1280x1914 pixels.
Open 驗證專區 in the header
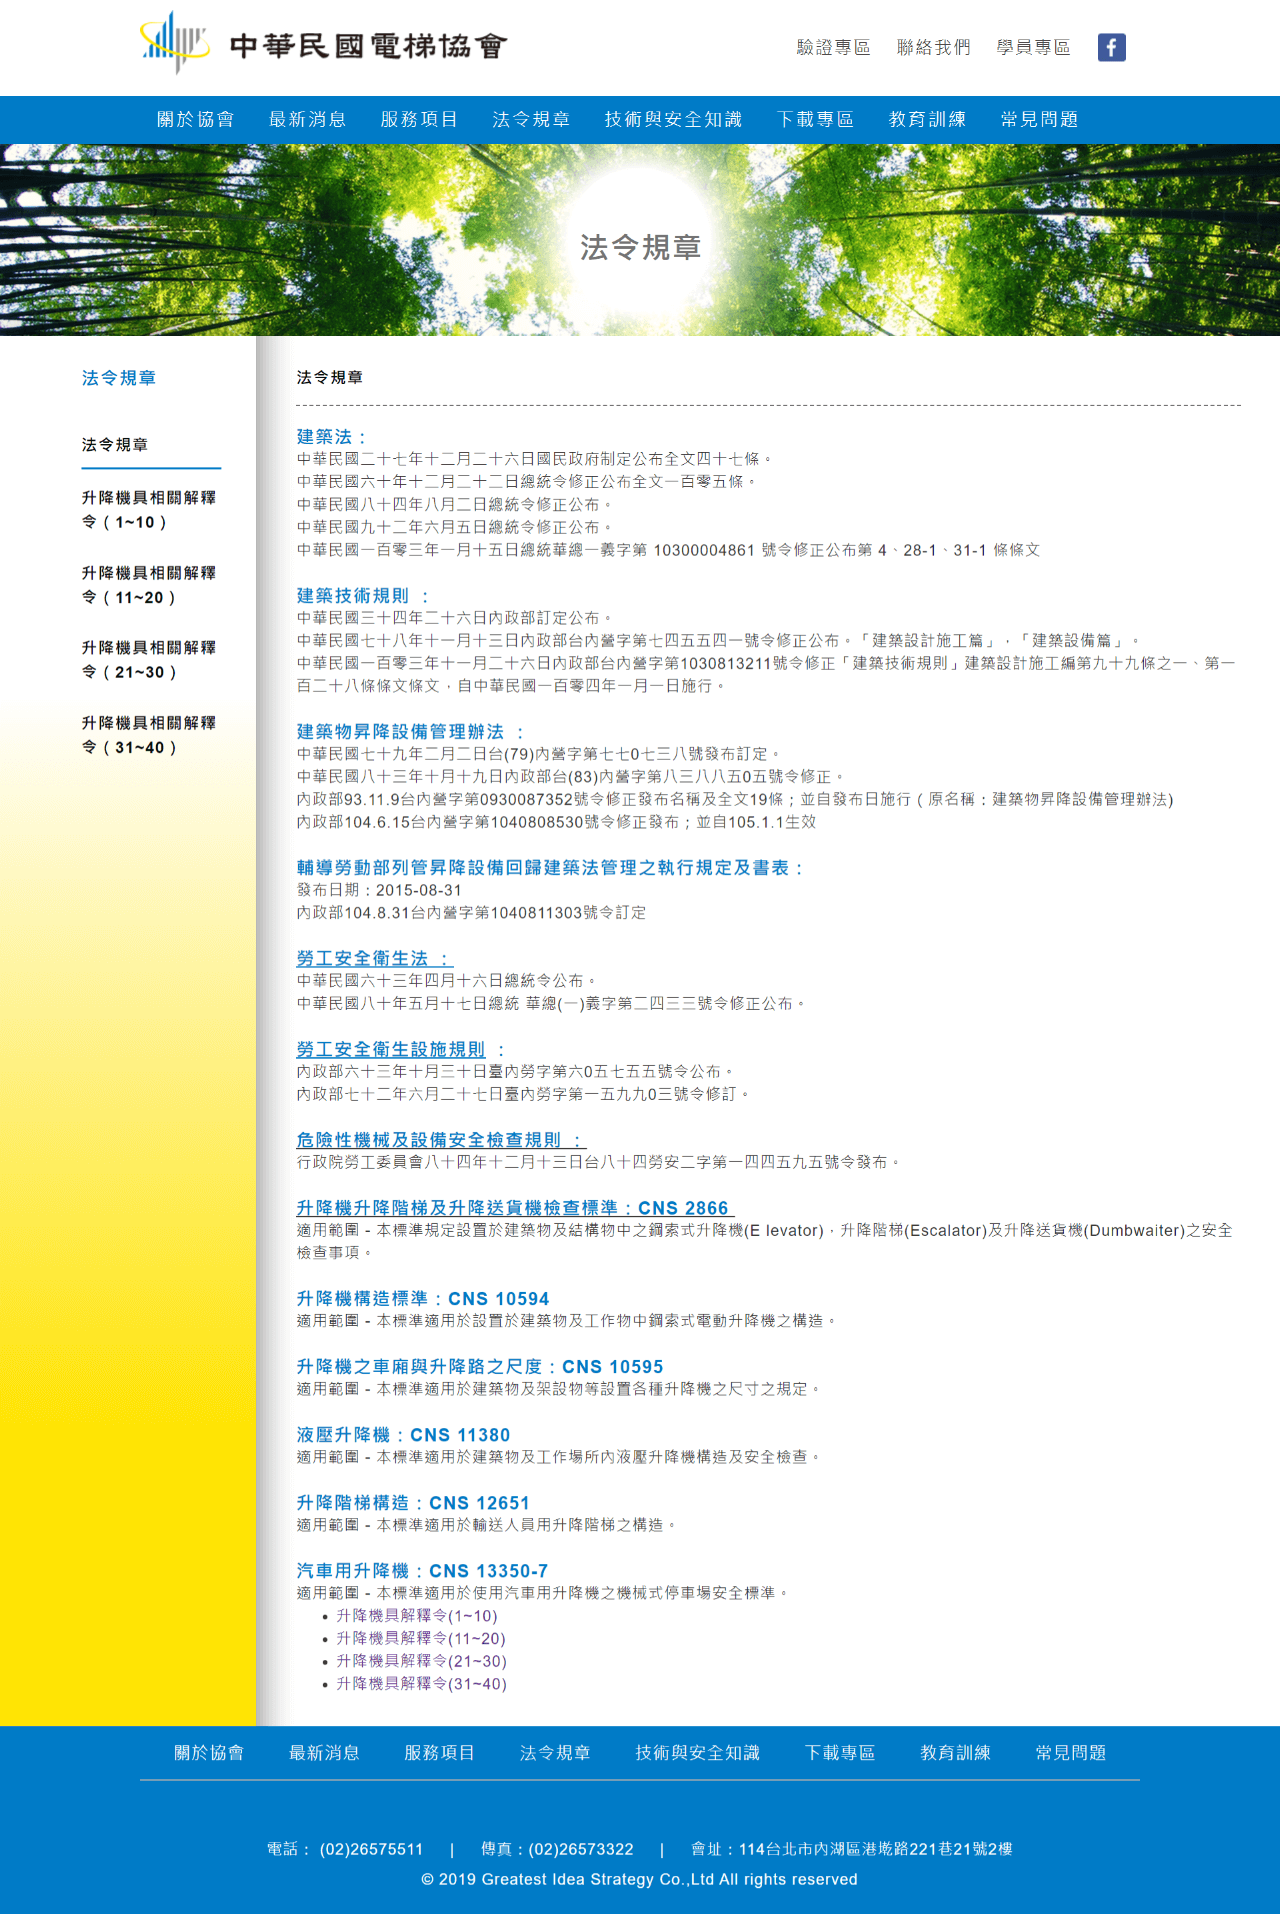833,47
